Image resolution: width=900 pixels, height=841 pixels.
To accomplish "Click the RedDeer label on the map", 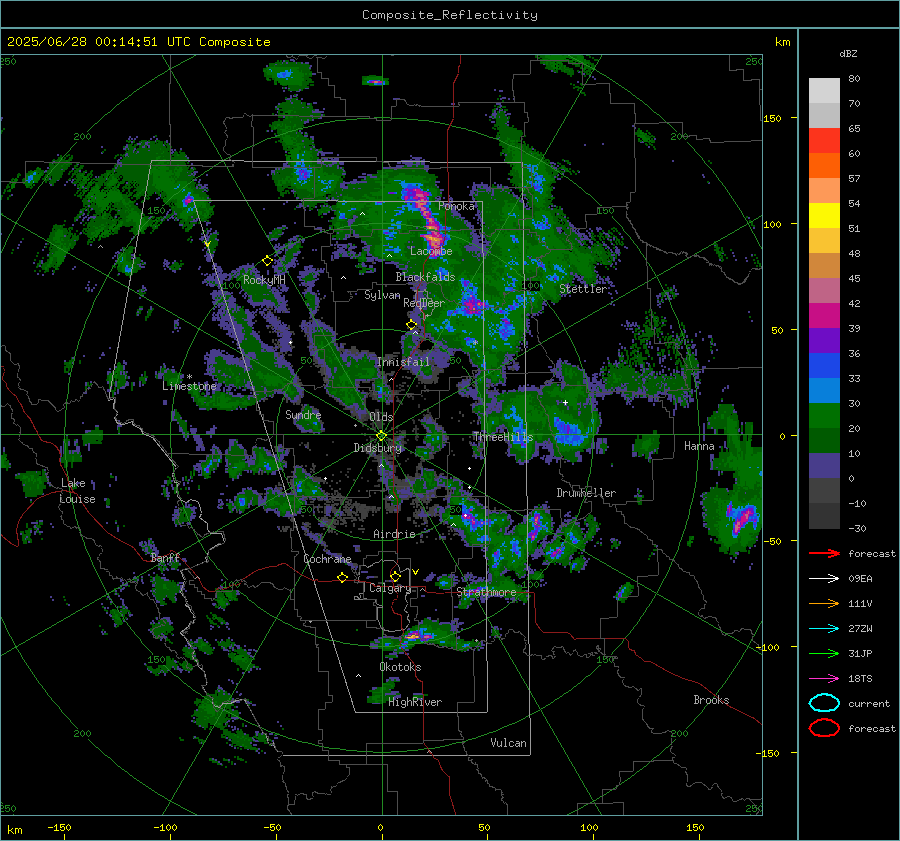I will point(424,303).
